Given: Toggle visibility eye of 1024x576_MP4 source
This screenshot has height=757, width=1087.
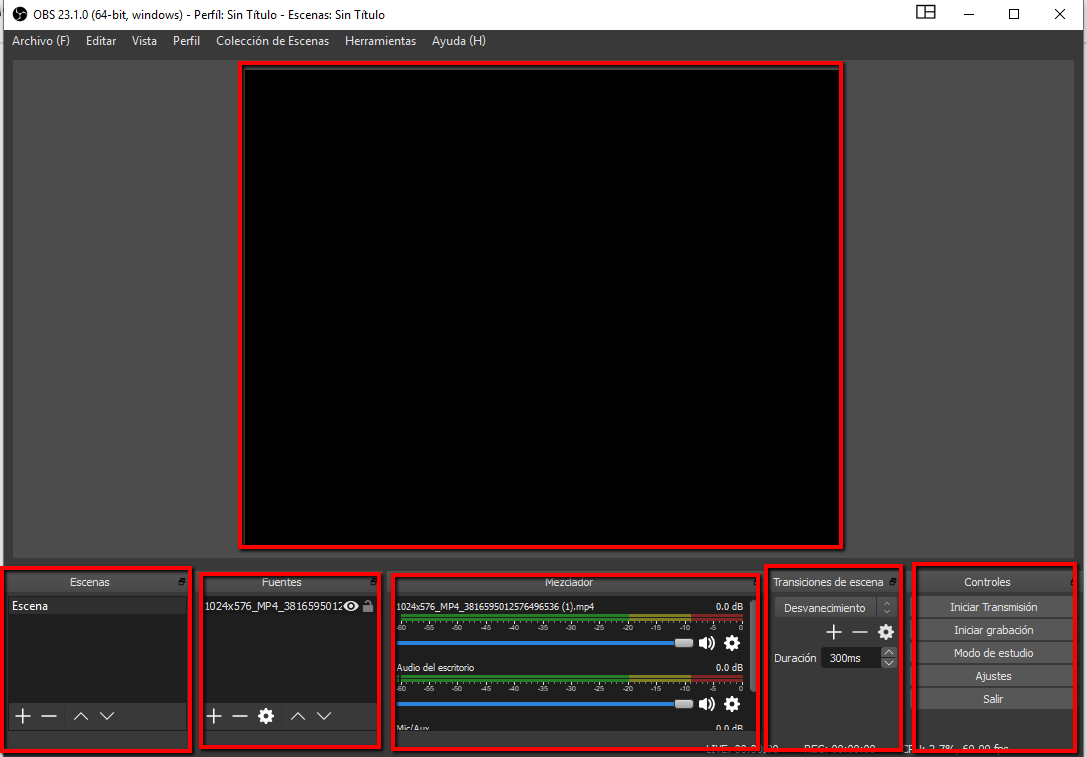Looking at the screenshot, I should (351, 607).
